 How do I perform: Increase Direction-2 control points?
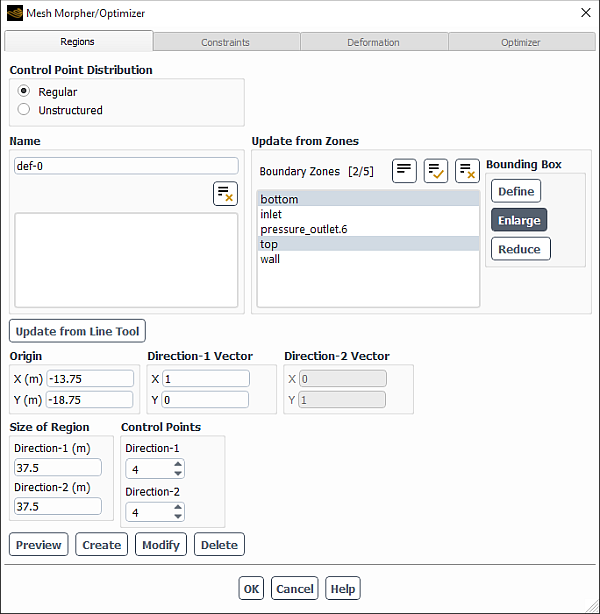[x=178, y=507]
